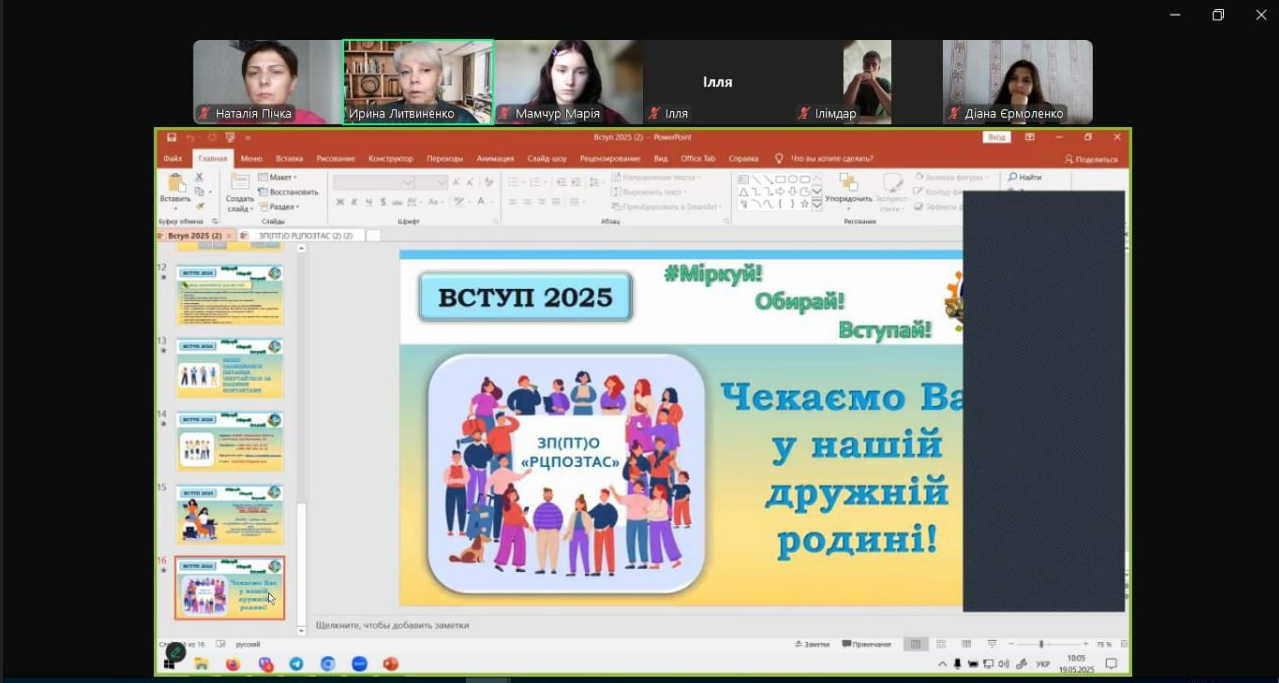Select slide 15 thumbnail
Viewport: 1279px width, 683px height.
point(230,515)
